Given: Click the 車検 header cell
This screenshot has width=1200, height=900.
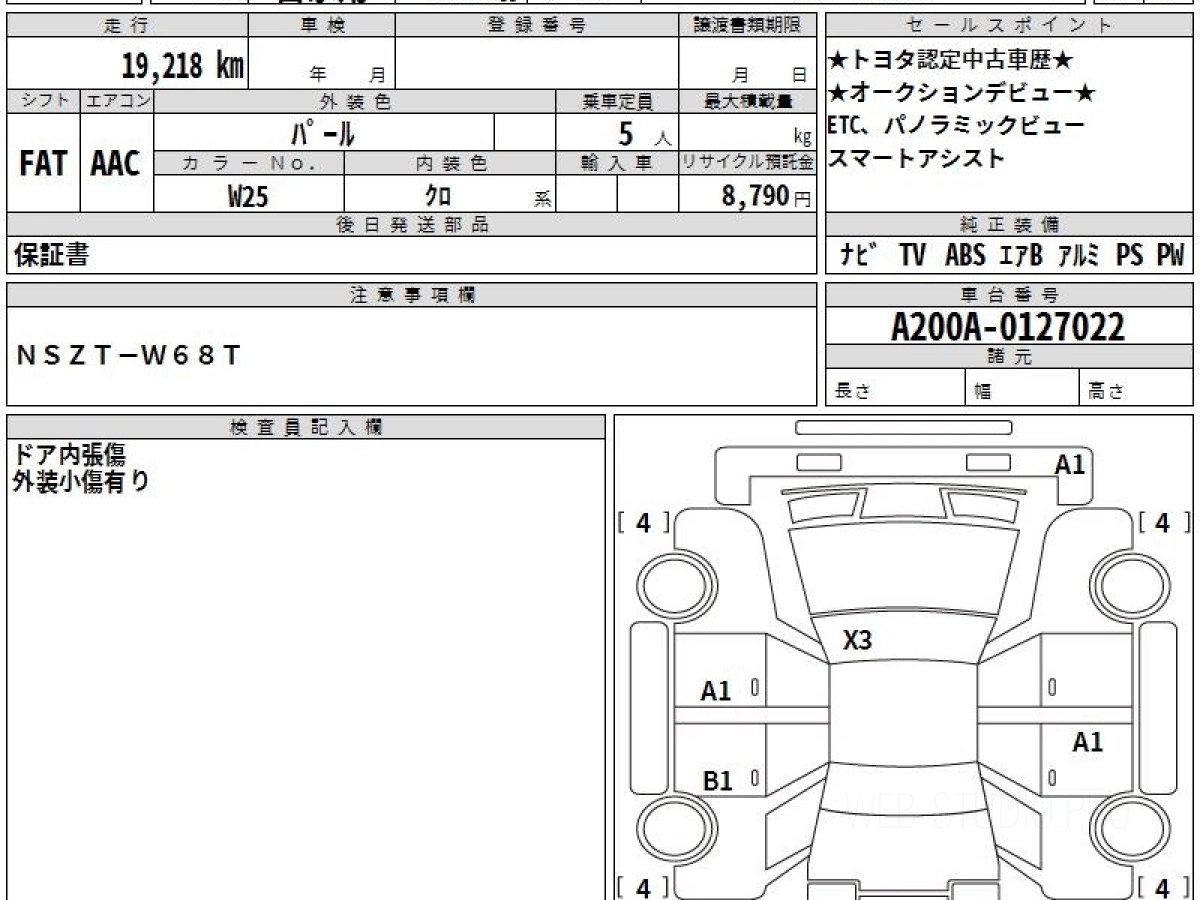Looking at the screenshot, I should 322,25.
